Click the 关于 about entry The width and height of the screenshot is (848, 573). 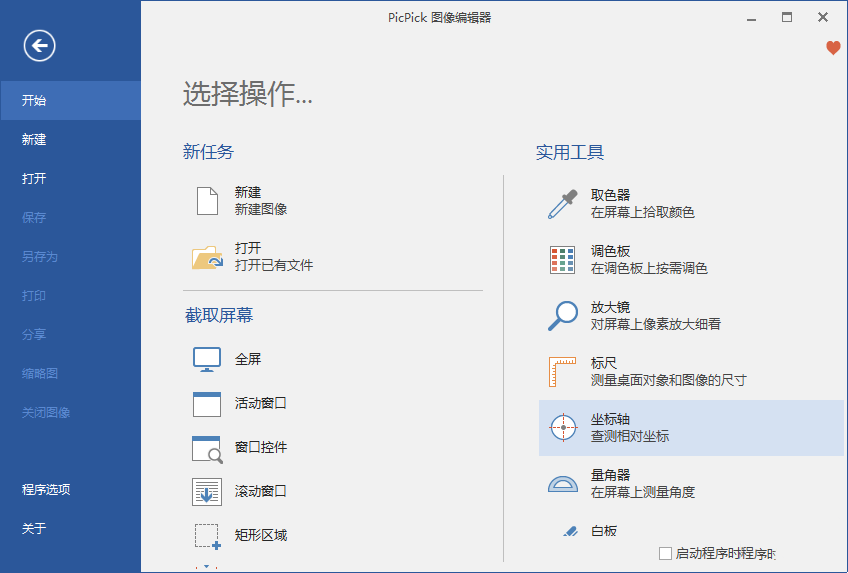(x=34, y=529)
